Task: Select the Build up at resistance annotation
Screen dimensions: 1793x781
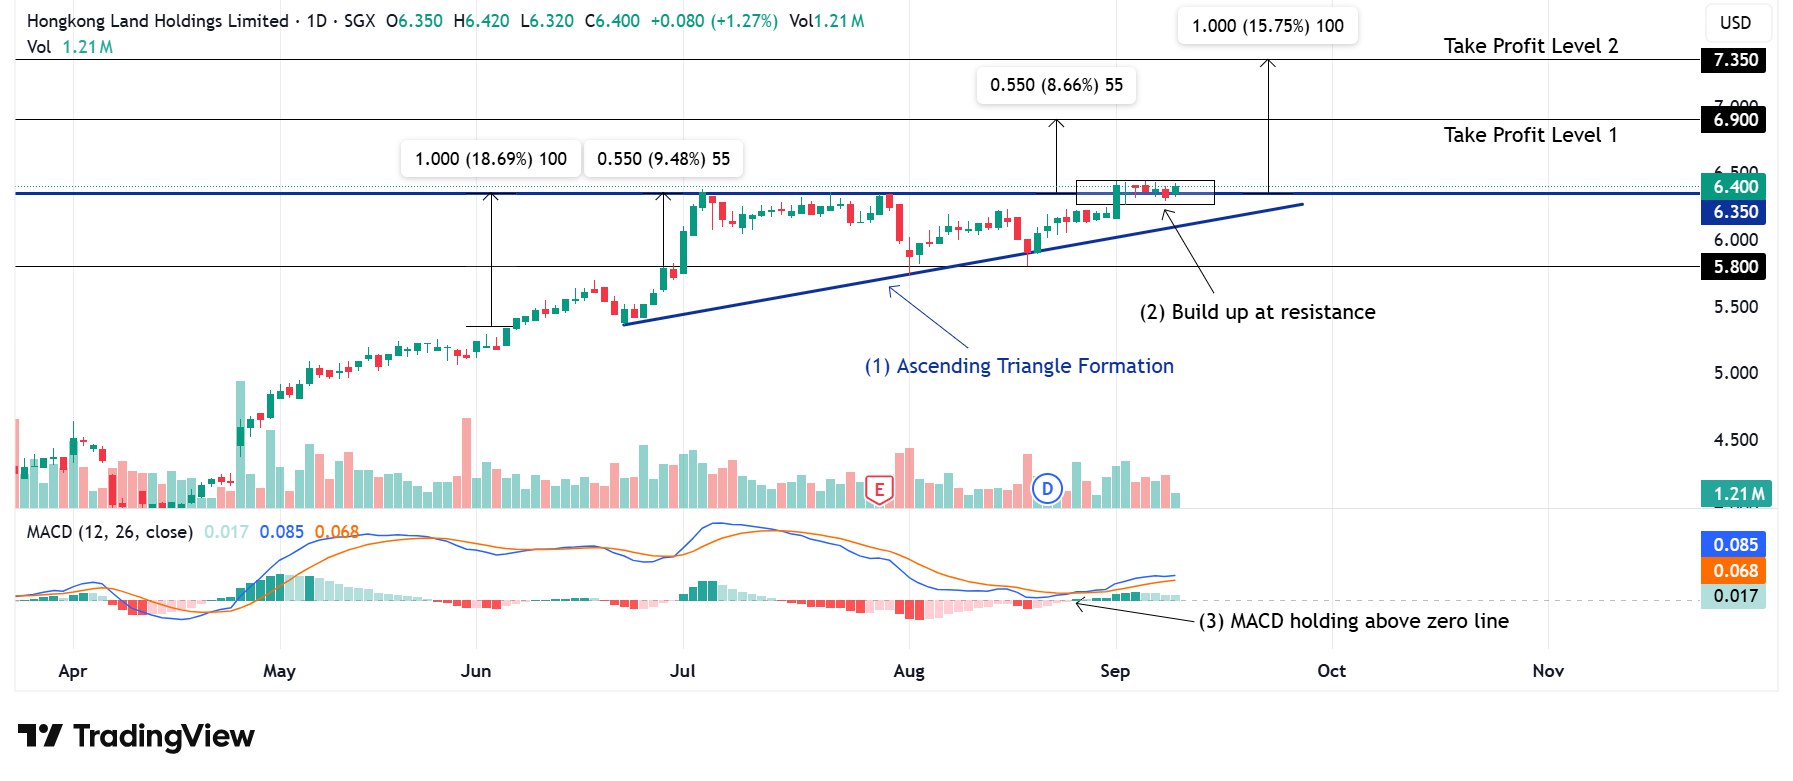Action: (x=1257, y=312)
